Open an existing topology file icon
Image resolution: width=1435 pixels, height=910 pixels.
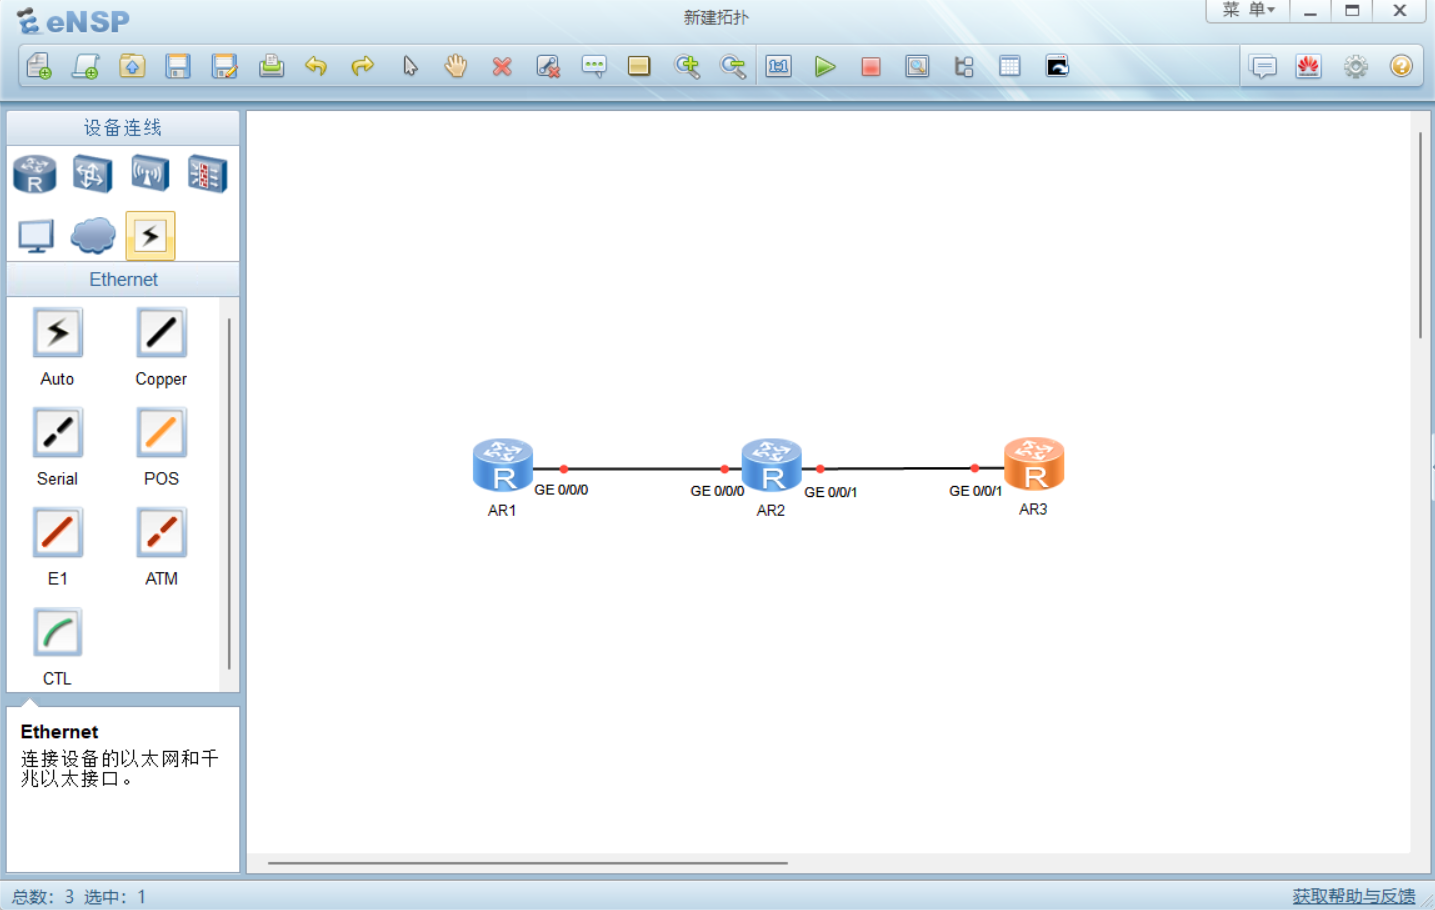tap(132, 67)
